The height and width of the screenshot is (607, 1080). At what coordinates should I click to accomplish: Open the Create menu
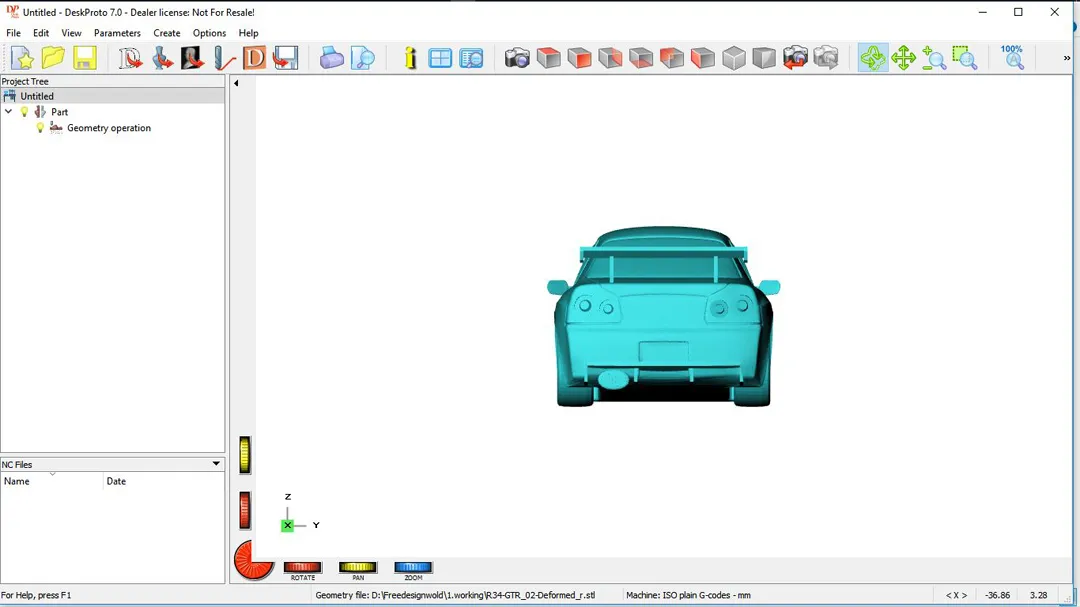[x=167, y=33]
